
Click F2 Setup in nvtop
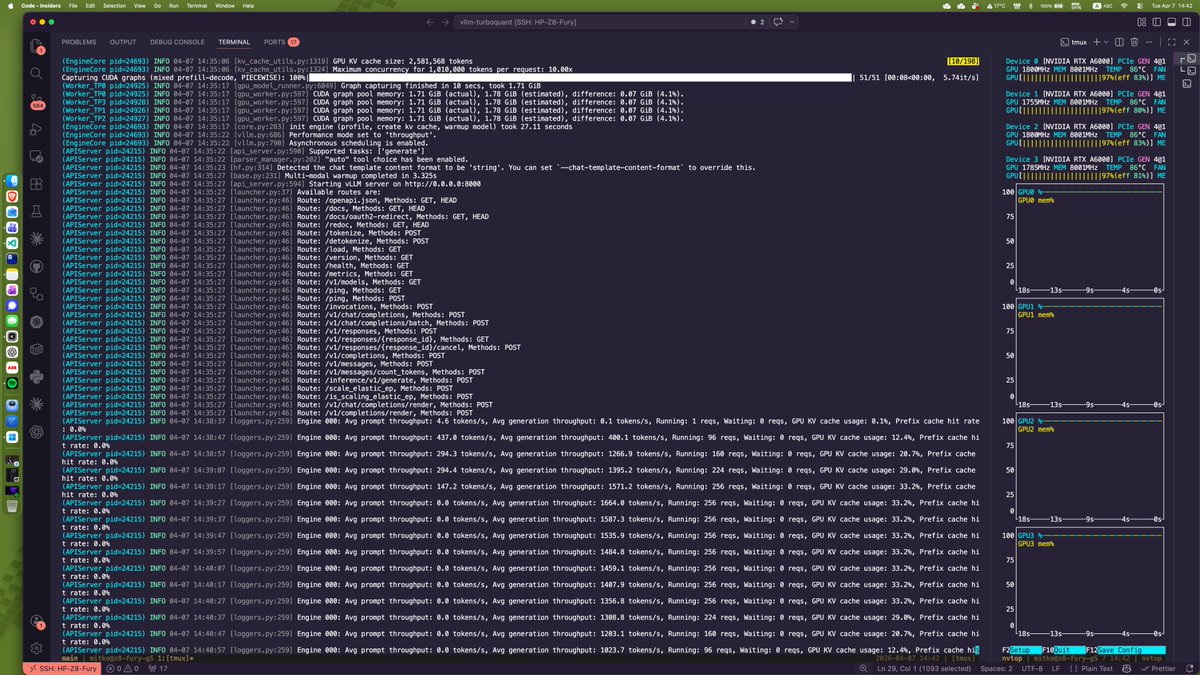pos(1020,650)
